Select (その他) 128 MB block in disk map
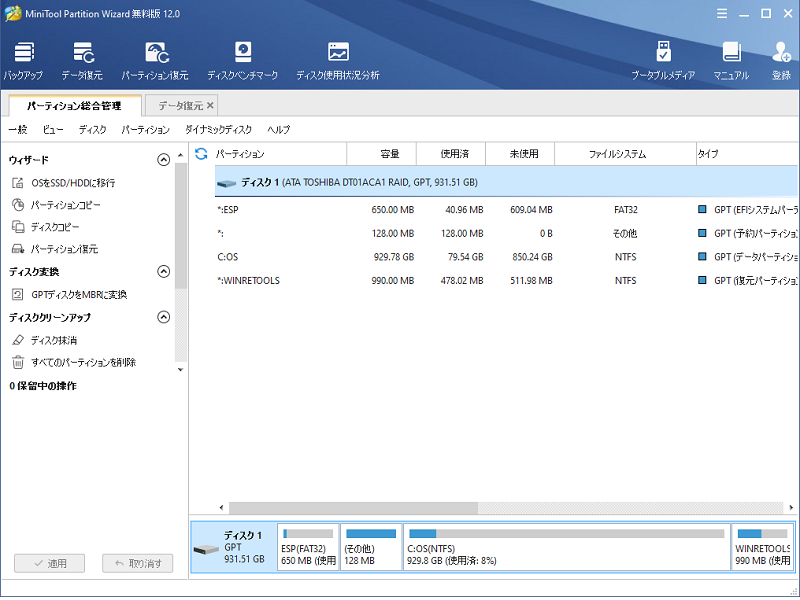 click(371, 547)
